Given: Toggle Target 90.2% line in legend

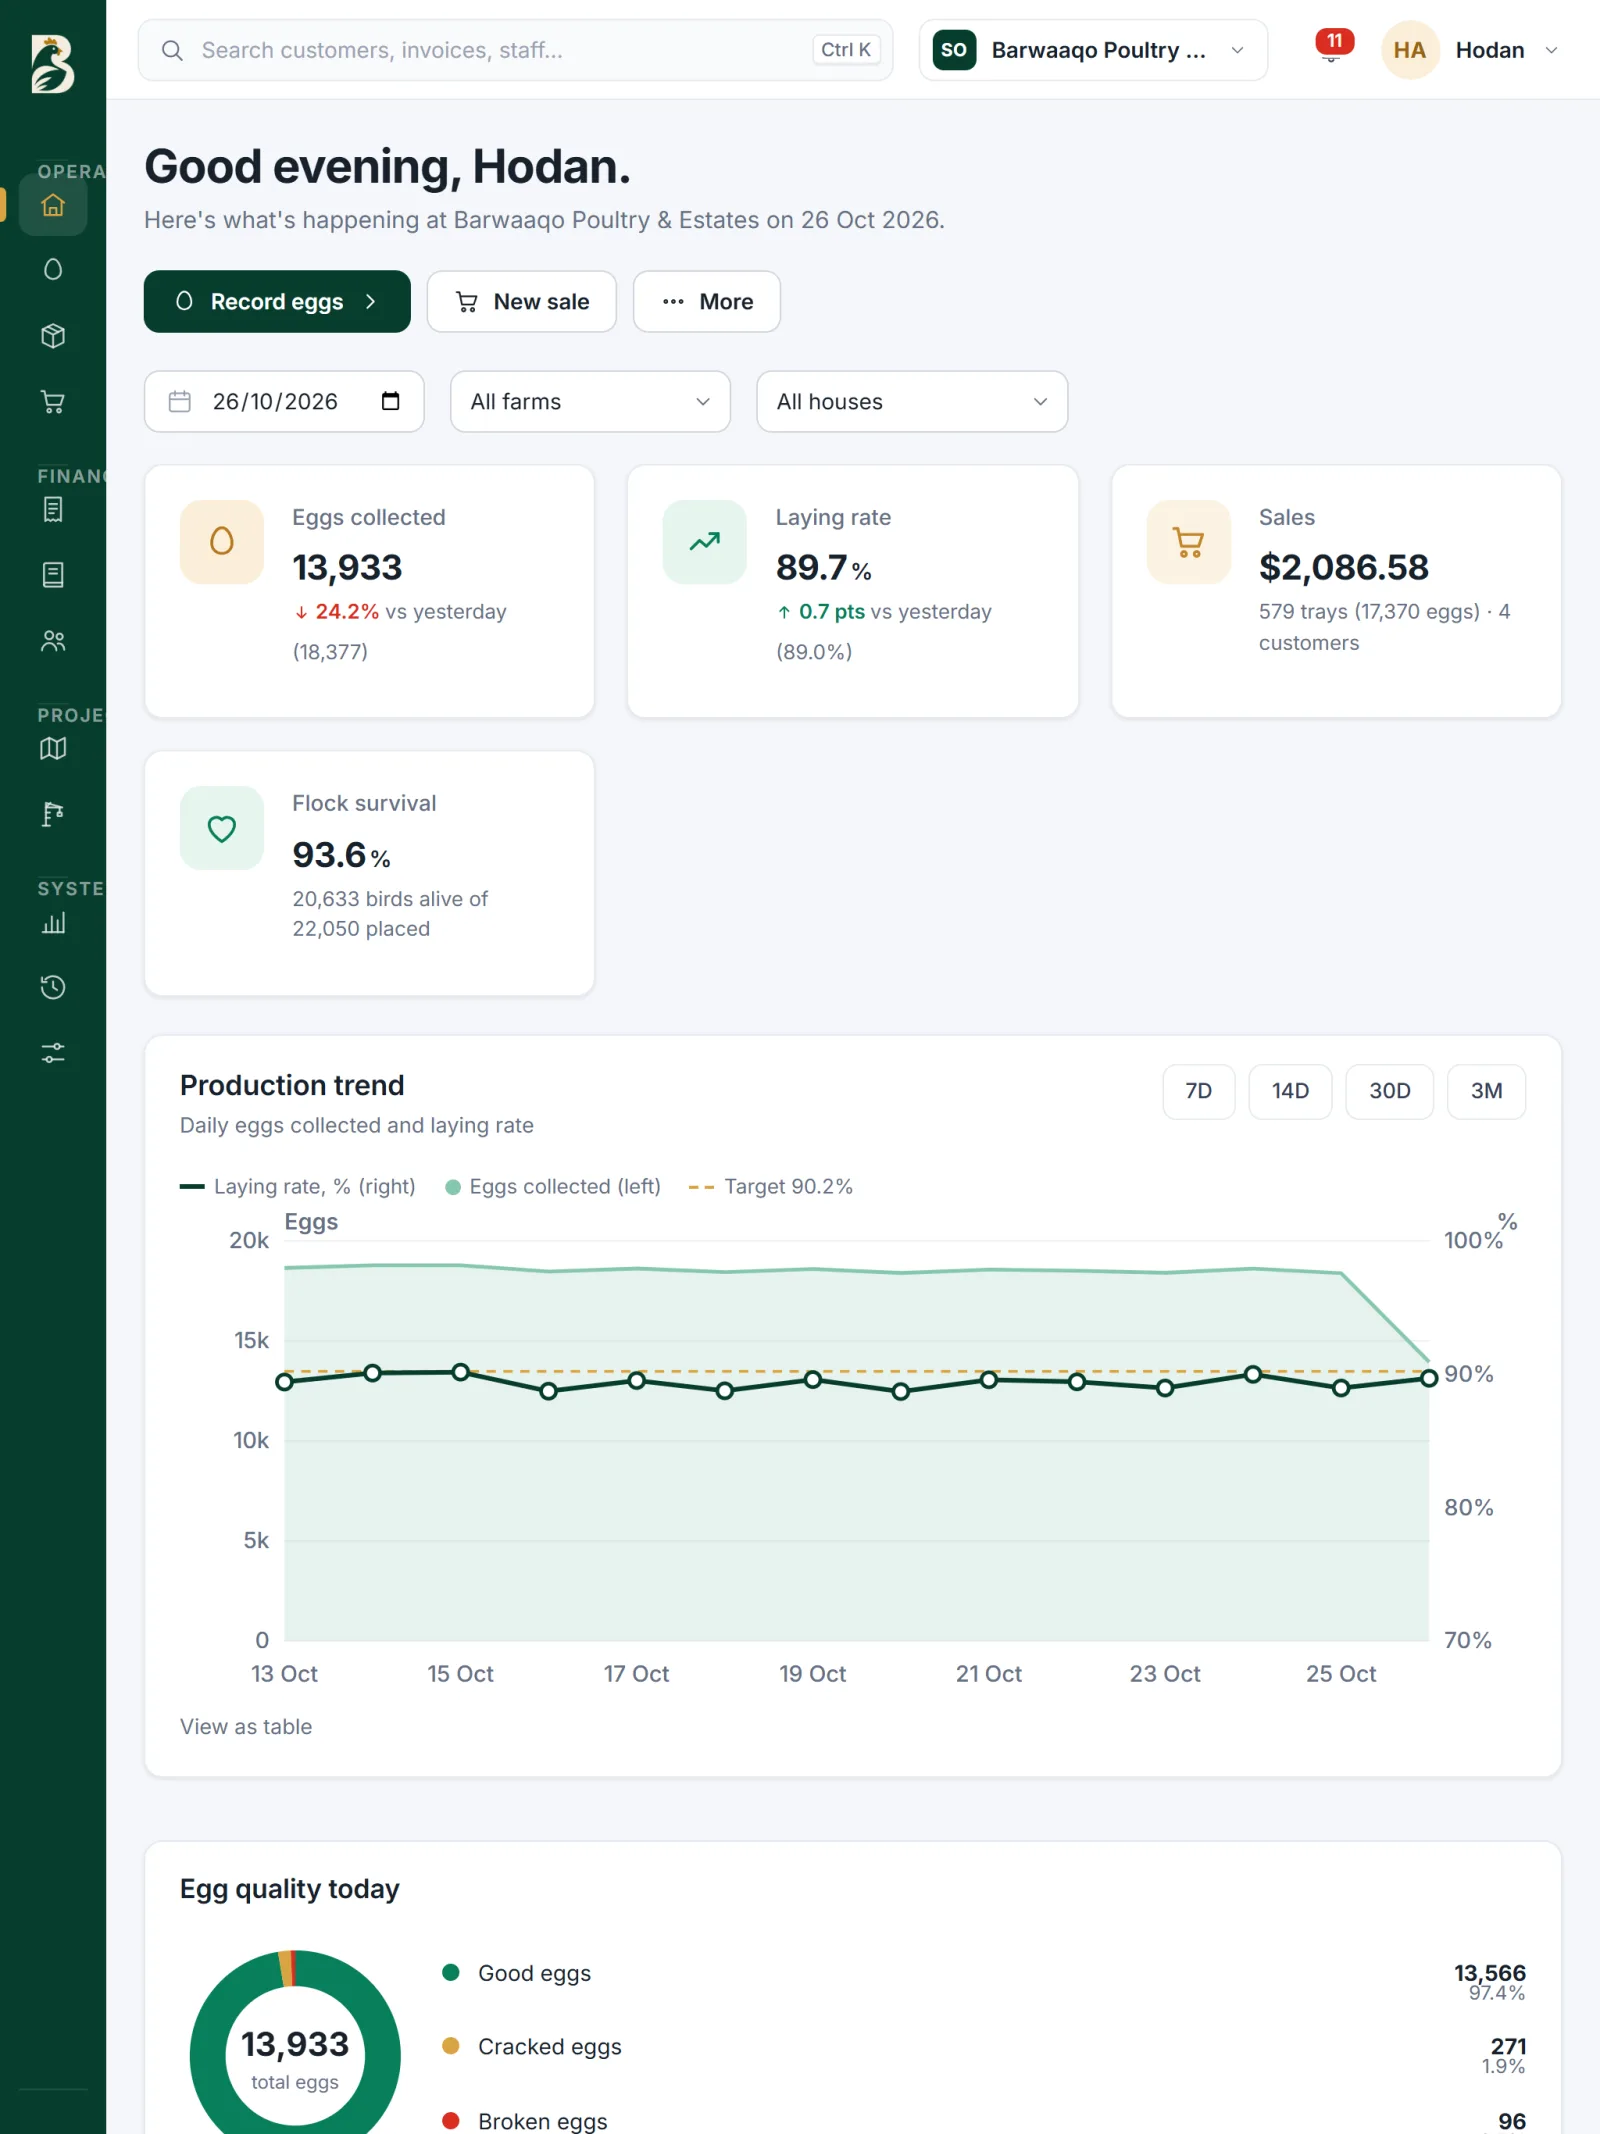Looking at the screenshot, I should click(771, 1187).
